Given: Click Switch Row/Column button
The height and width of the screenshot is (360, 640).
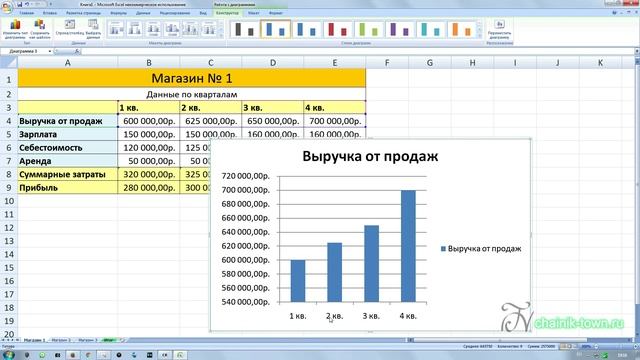Looking at the screenshot, I should point(70,28).
